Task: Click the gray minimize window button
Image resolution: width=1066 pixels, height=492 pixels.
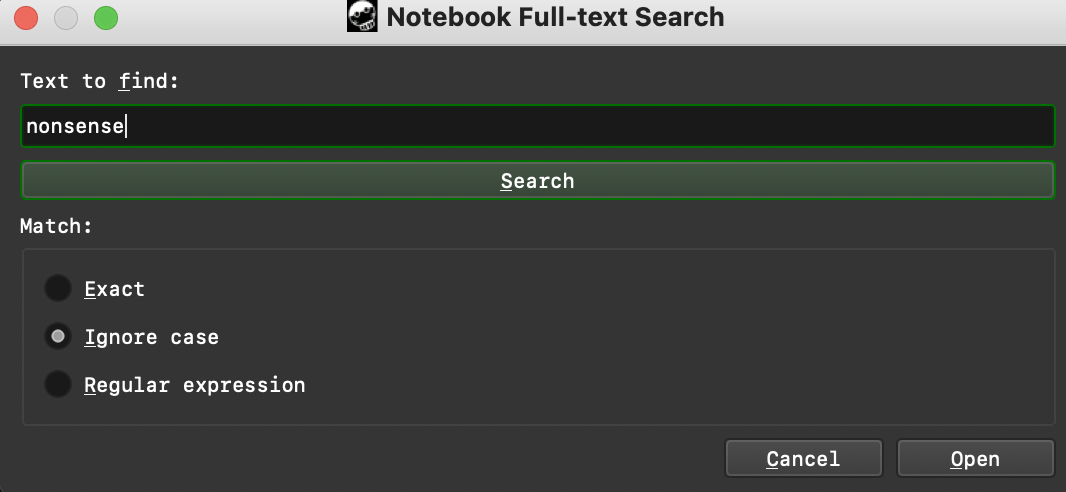Action: point(66,18)
